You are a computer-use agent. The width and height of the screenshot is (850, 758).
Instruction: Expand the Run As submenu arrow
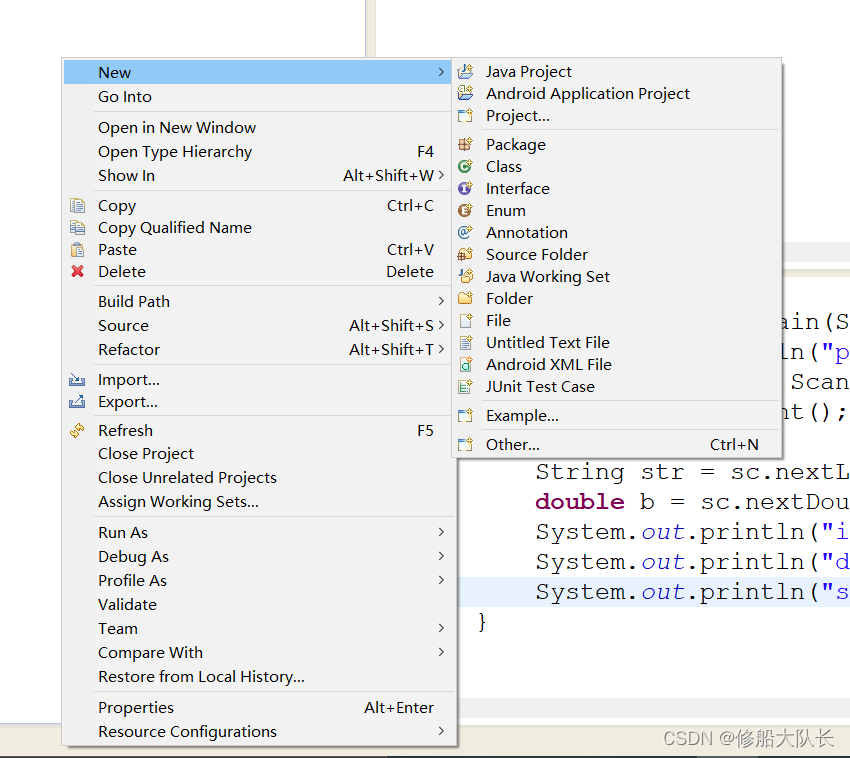pyautogui.click(x=441, y=532)
